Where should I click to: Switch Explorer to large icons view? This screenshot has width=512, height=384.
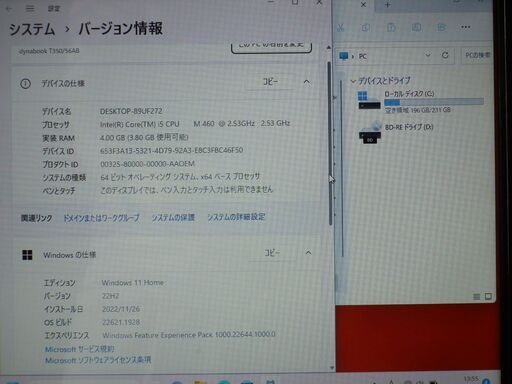click(x=488, y=296)
